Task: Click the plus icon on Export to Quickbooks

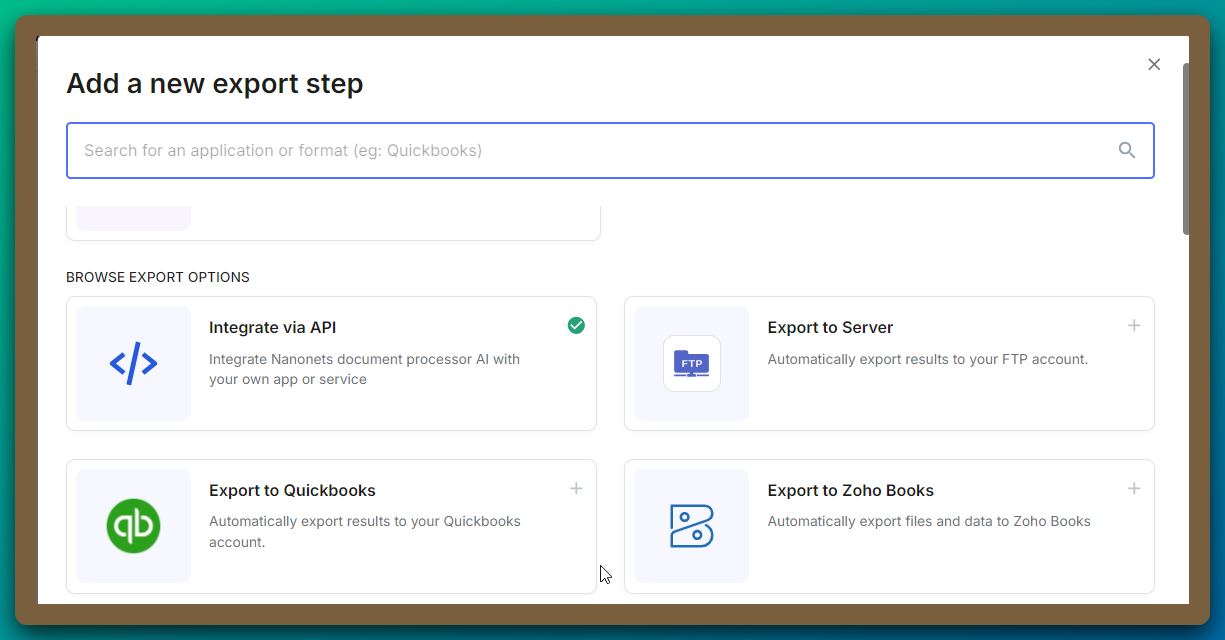Action: [x=576, y=488]
